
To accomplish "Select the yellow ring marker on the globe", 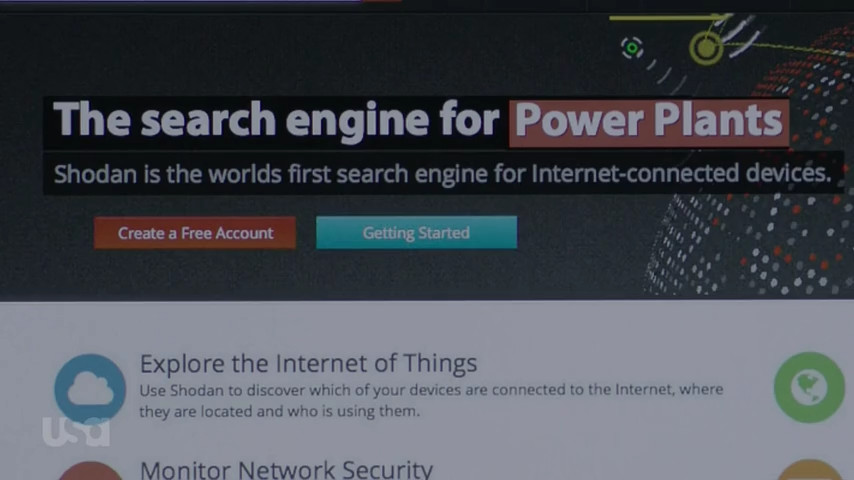I will pyautogui.click(x=706, y=48).
